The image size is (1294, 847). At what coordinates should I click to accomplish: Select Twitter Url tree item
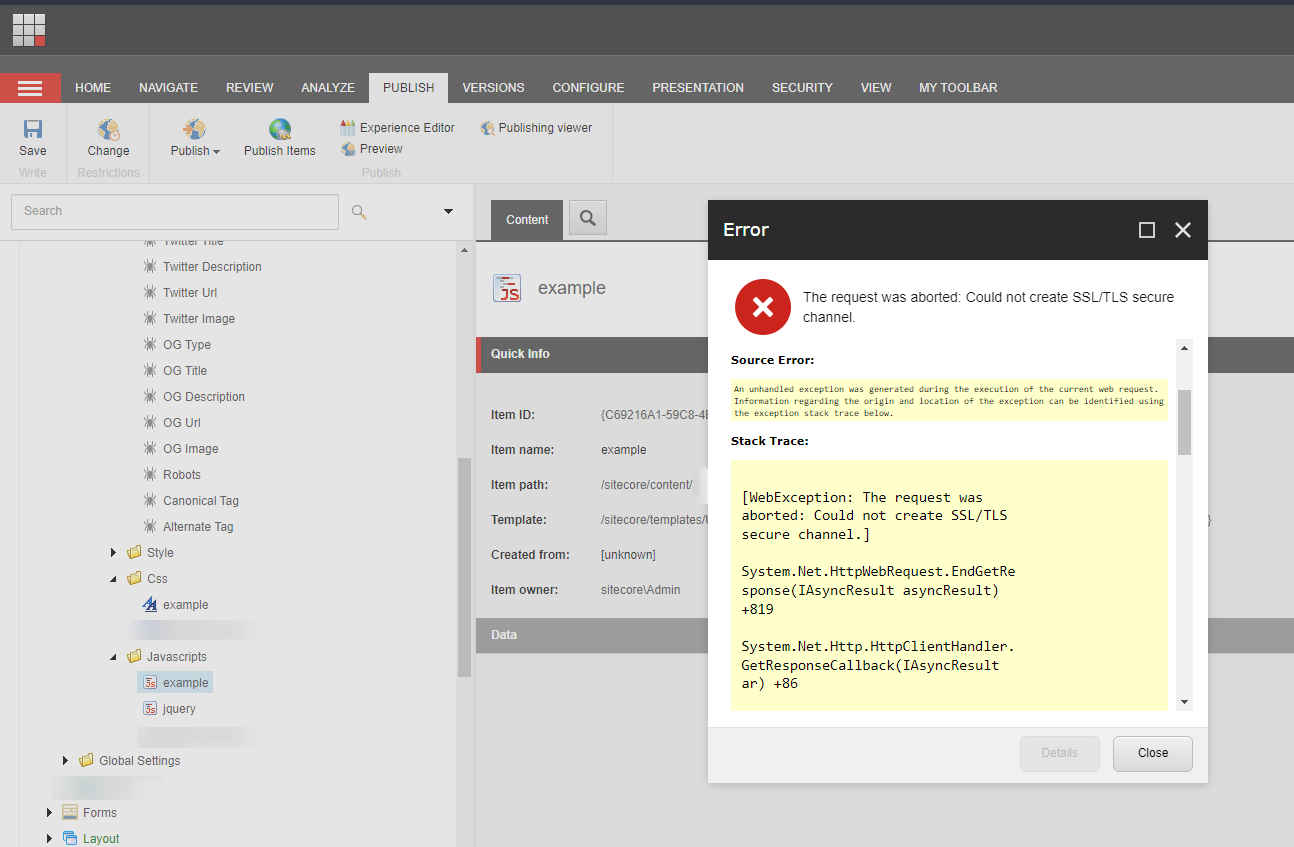pyautogui.click(x=190, y=293)
